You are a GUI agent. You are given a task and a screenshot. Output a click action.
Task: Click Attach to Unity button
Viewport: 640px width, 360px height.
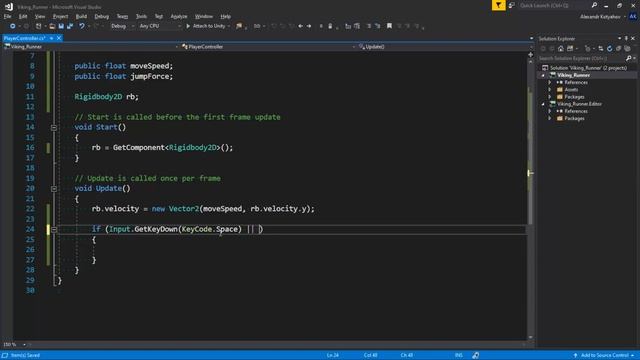tap(208, 26)
